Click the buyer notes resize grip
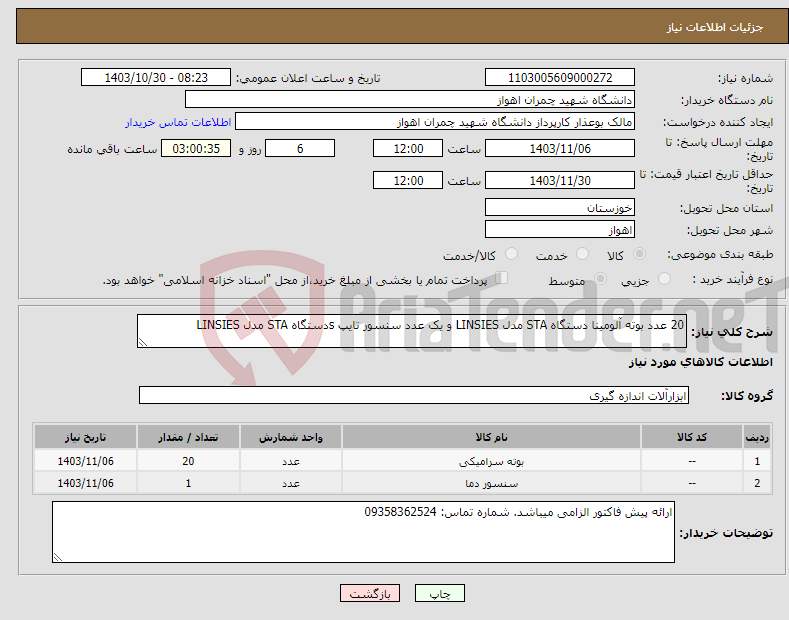Image resolution: width=789 pixels, height=620 pixels. tap(58, 557)
